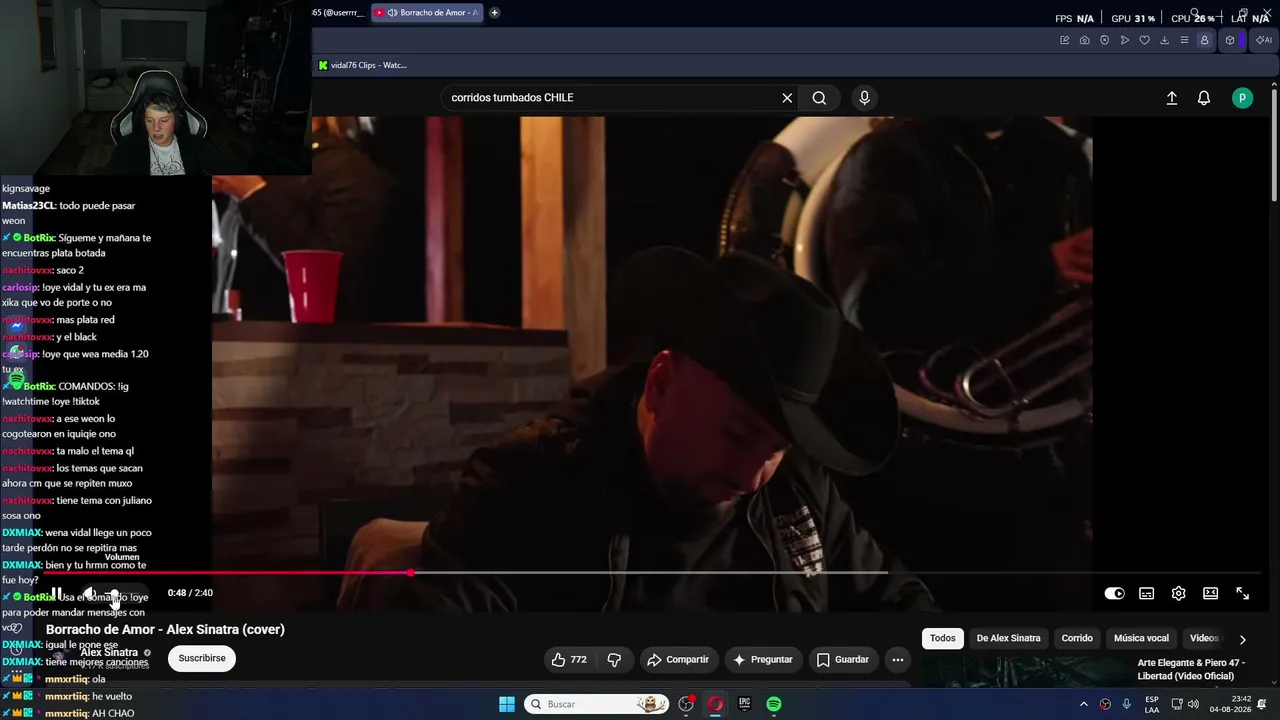Open the ad blocker shield icon
The image size is (1280, 720).
tap(1104, 40)
